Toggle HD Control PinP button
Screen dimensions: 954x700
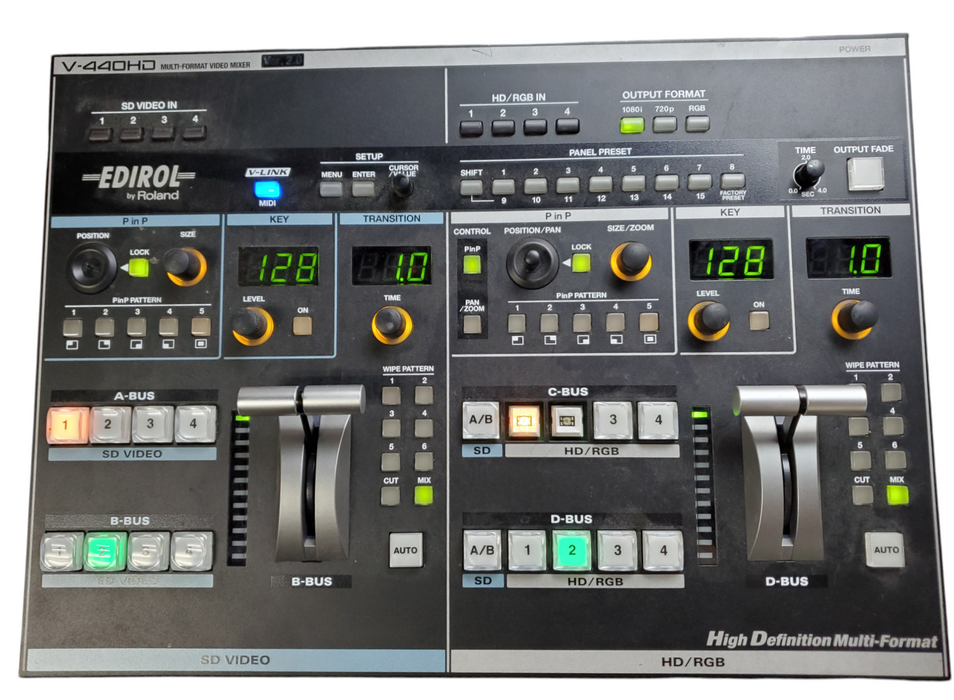472,264
